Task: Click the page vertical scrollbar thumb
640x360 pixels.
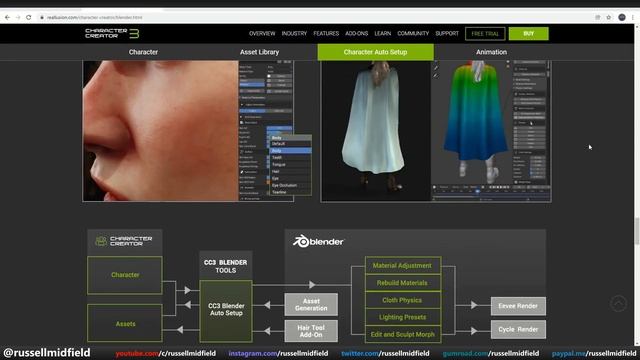Action: [637, 231]
